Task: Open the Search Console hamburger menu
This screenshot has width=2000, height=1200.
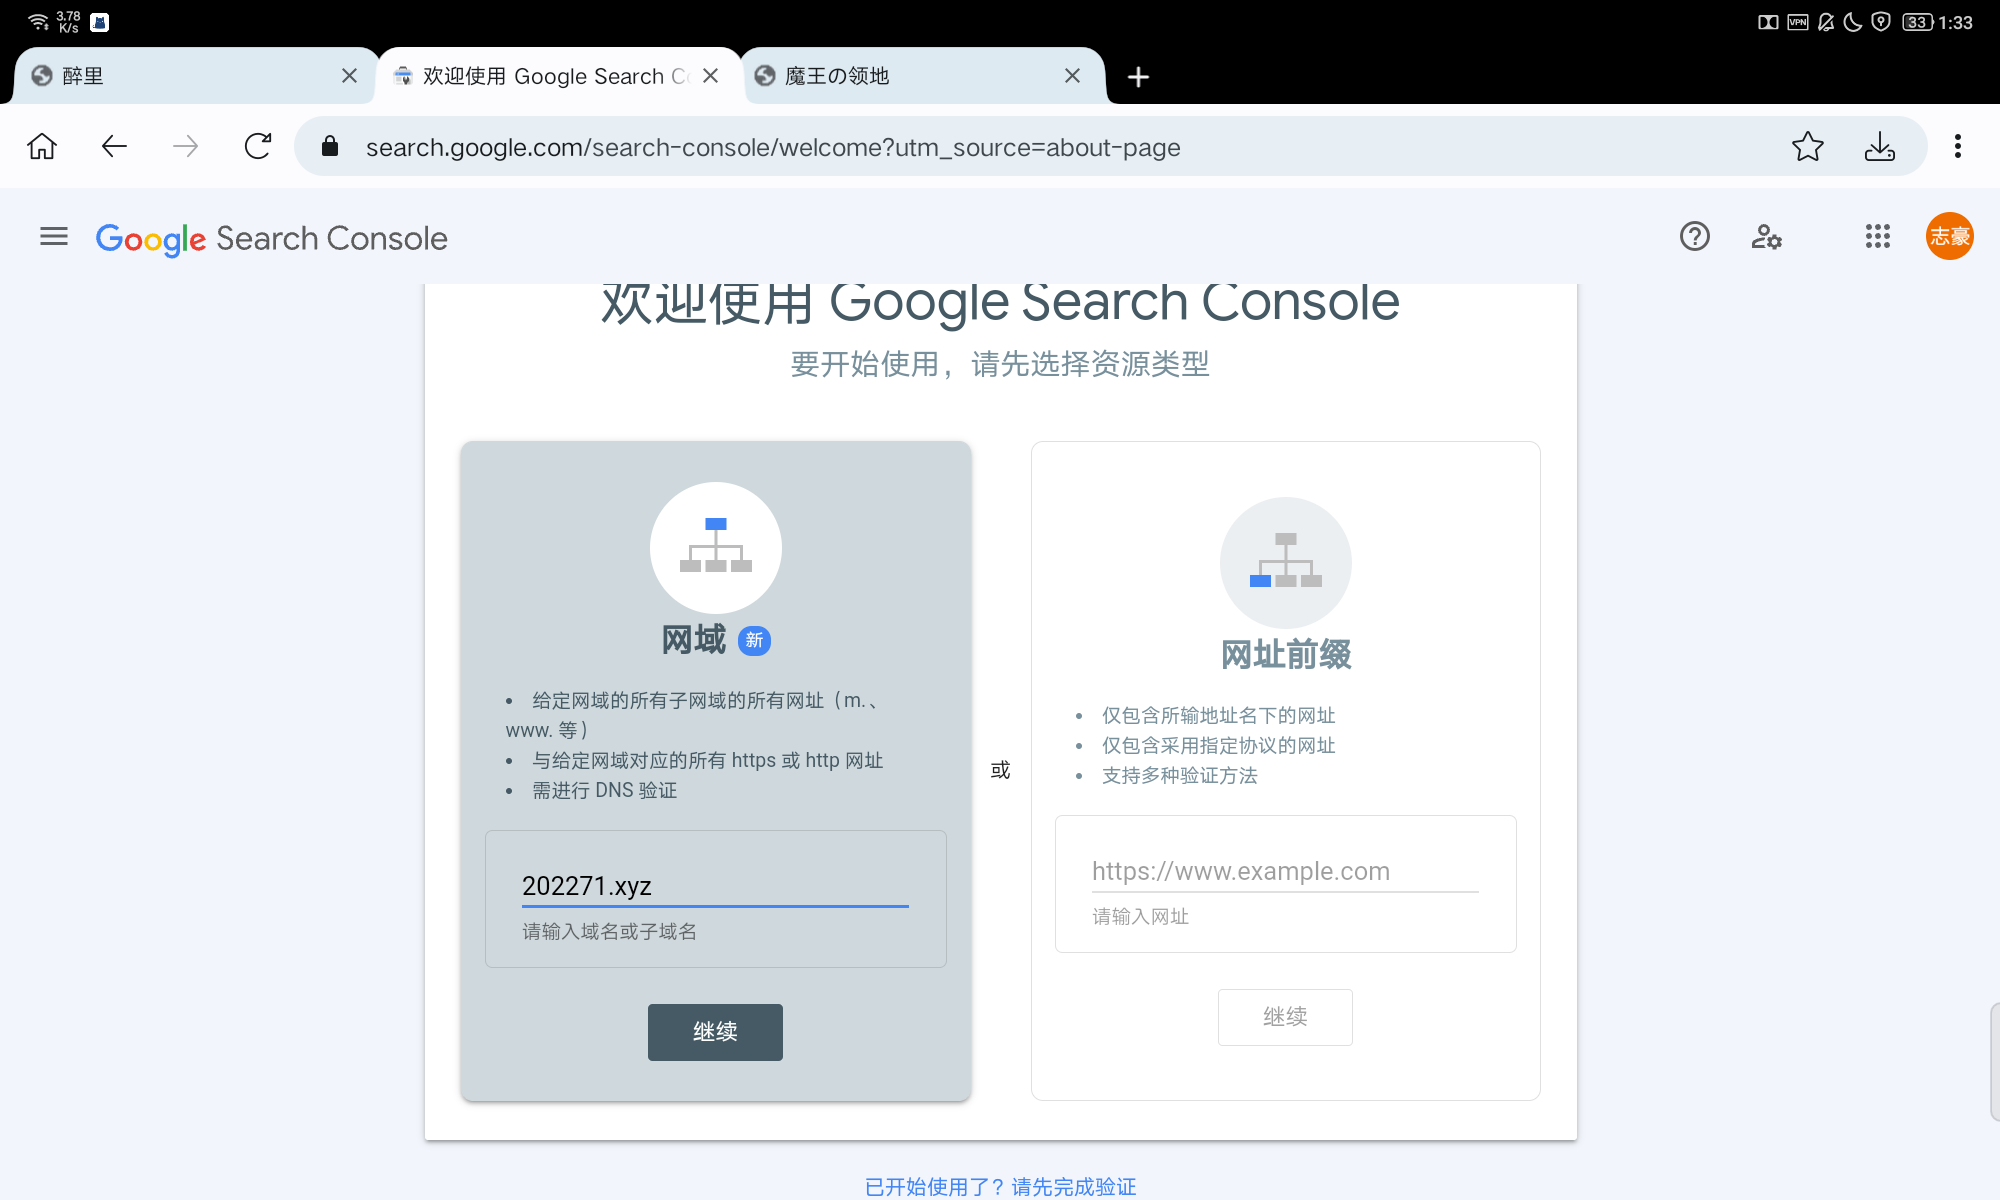Action: 54,237
